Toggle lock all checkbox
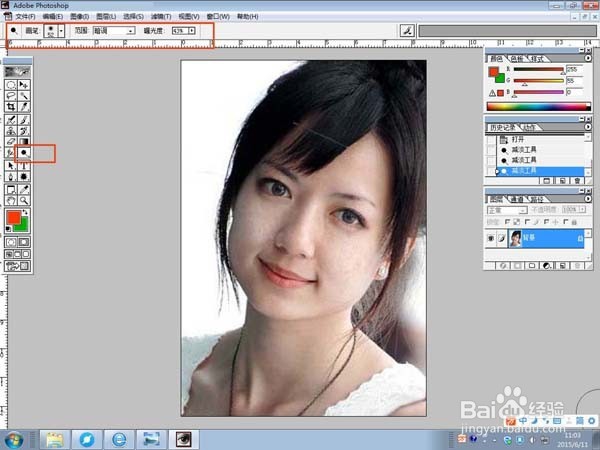The width and height of the screenshot is (600, 450). pyautogui.click(x=566, y=222)
